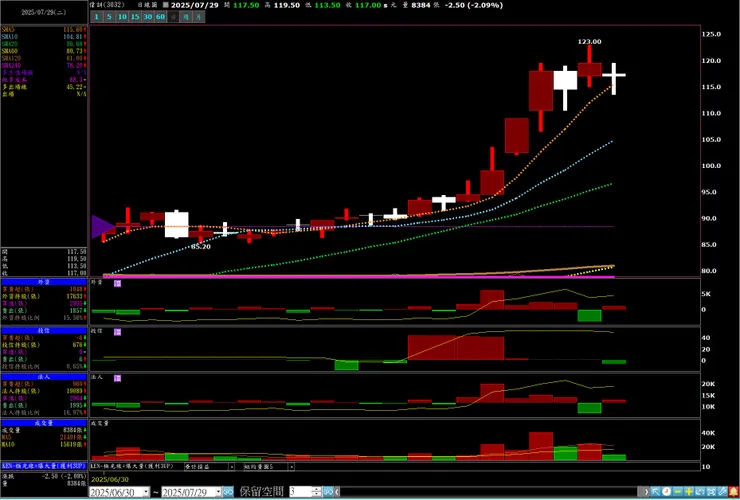Click the 保留空間 input showing 3
The width and height of the screenshot is (740, 500).
coord(301,492)
